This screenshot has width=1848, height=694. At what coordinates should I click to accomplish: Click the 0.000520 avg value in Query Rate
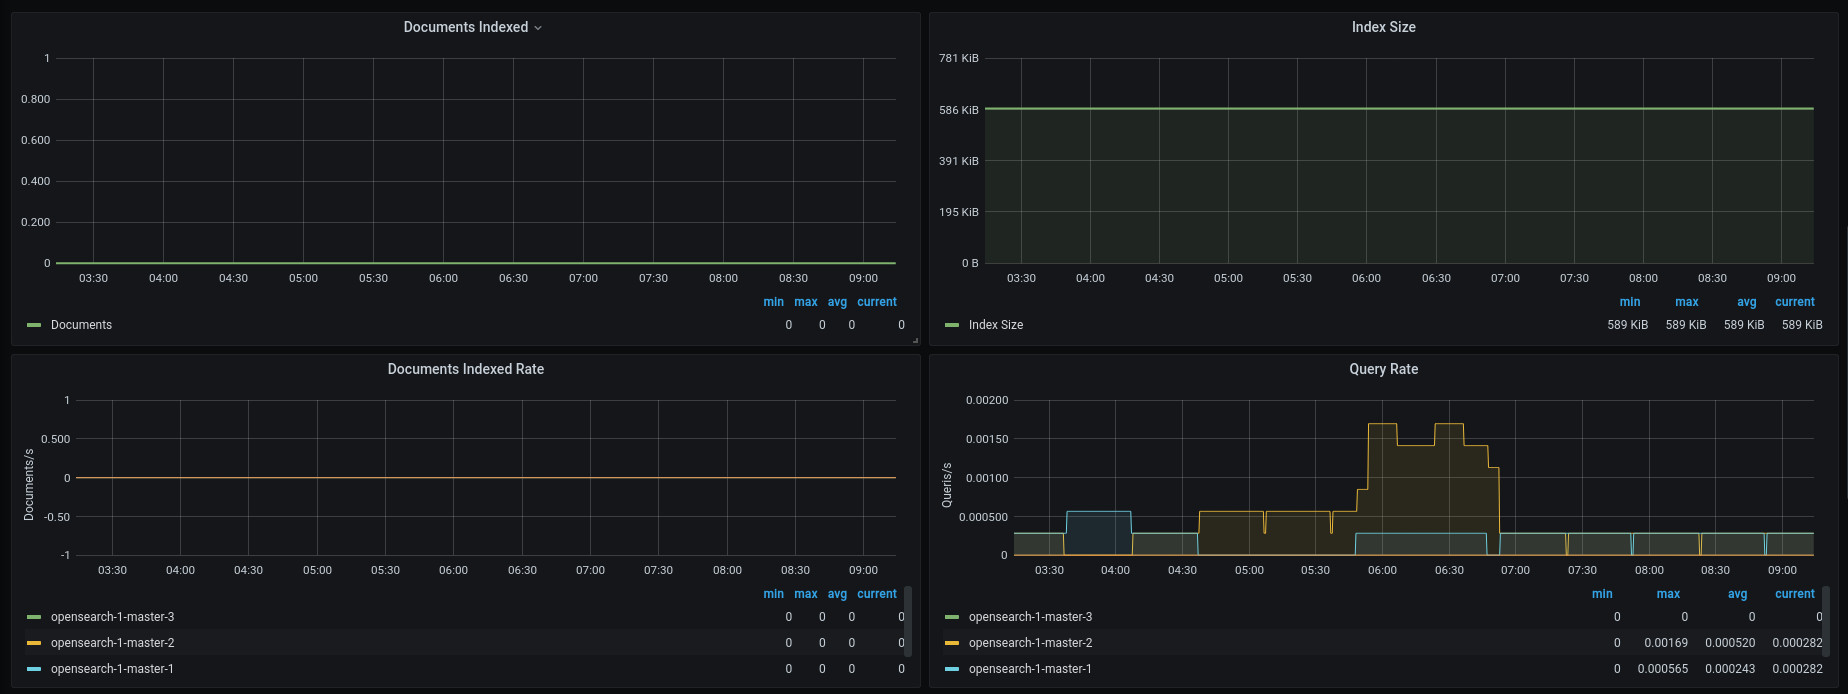1730,643
